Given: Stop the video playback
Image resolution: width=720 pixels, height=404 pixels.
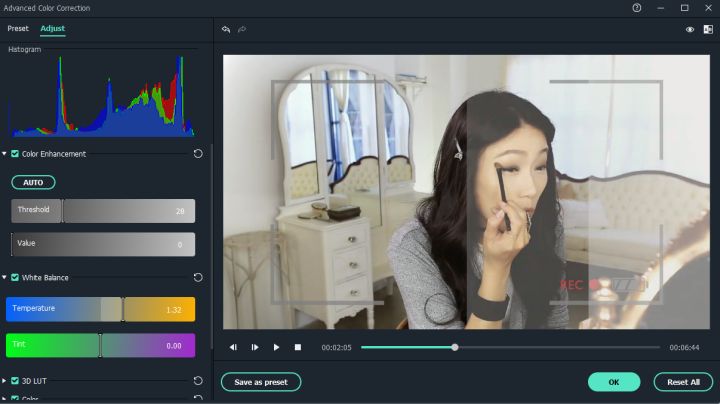Looking at the screenshot, I should tap(298, 347).
